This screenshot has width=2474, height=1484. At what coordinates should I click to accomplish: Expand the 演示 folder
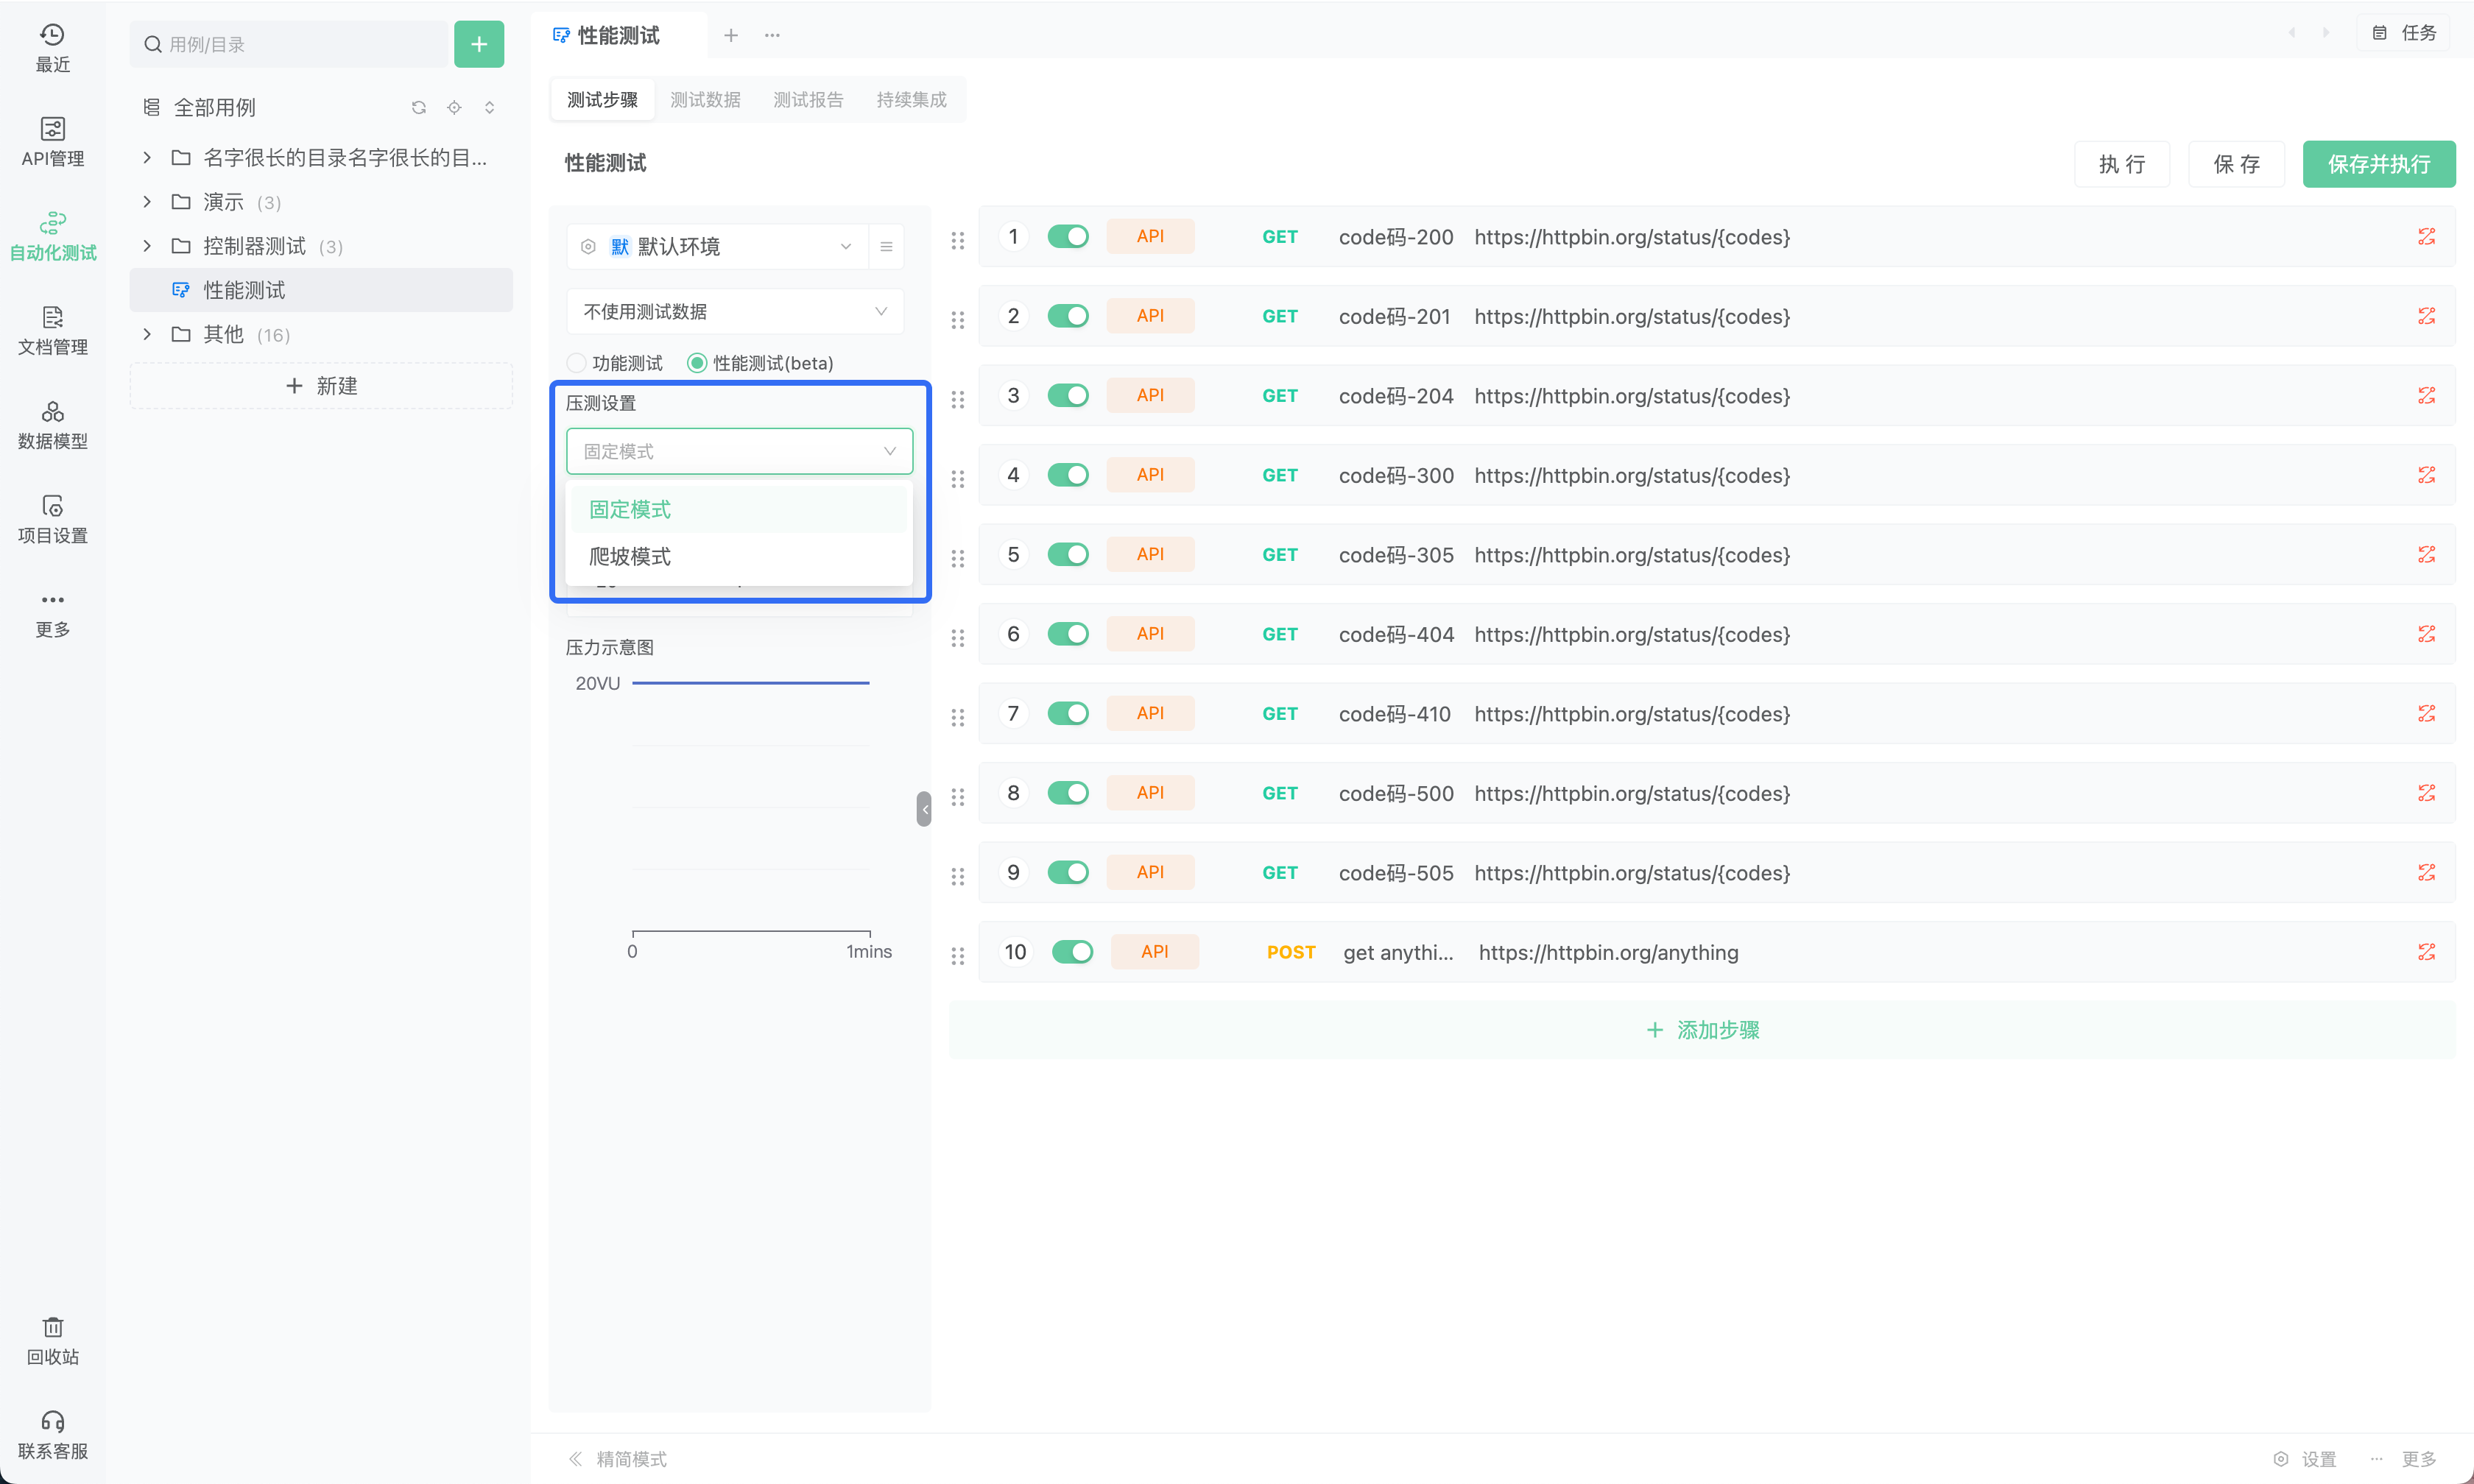coord(147,202)
